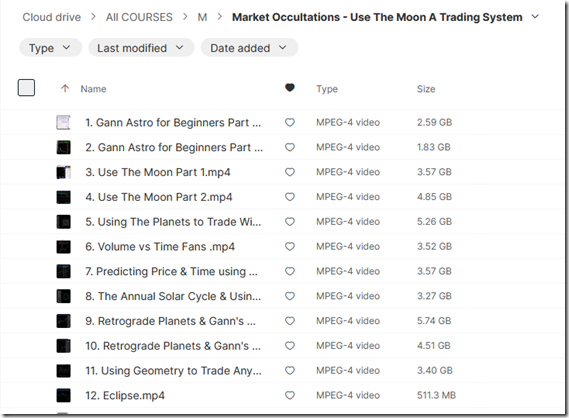Select file '3. Use The Moon Part 1.mp4'
The height and width of the screenshot is (418, 569).
(158, 172)
